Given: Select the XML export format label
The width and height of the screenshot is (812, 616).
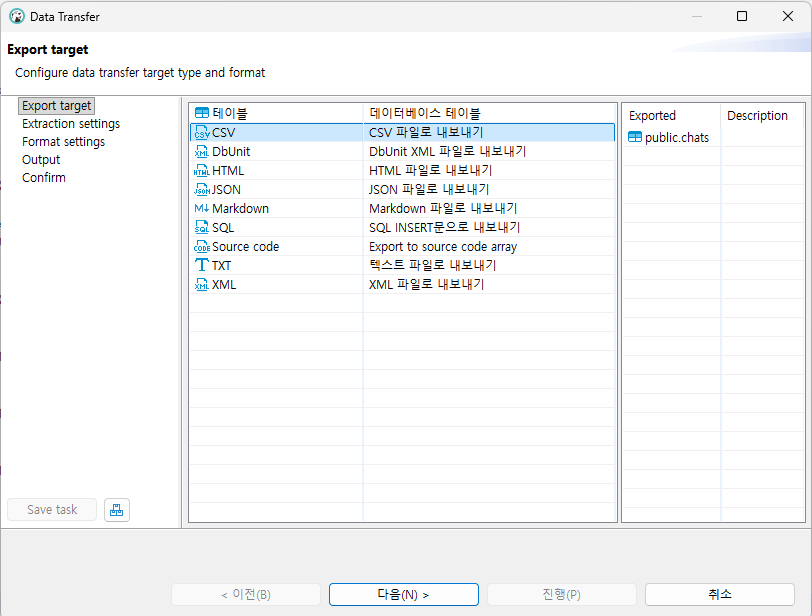Looking at the screenshot, I should [x=224, y=285].
